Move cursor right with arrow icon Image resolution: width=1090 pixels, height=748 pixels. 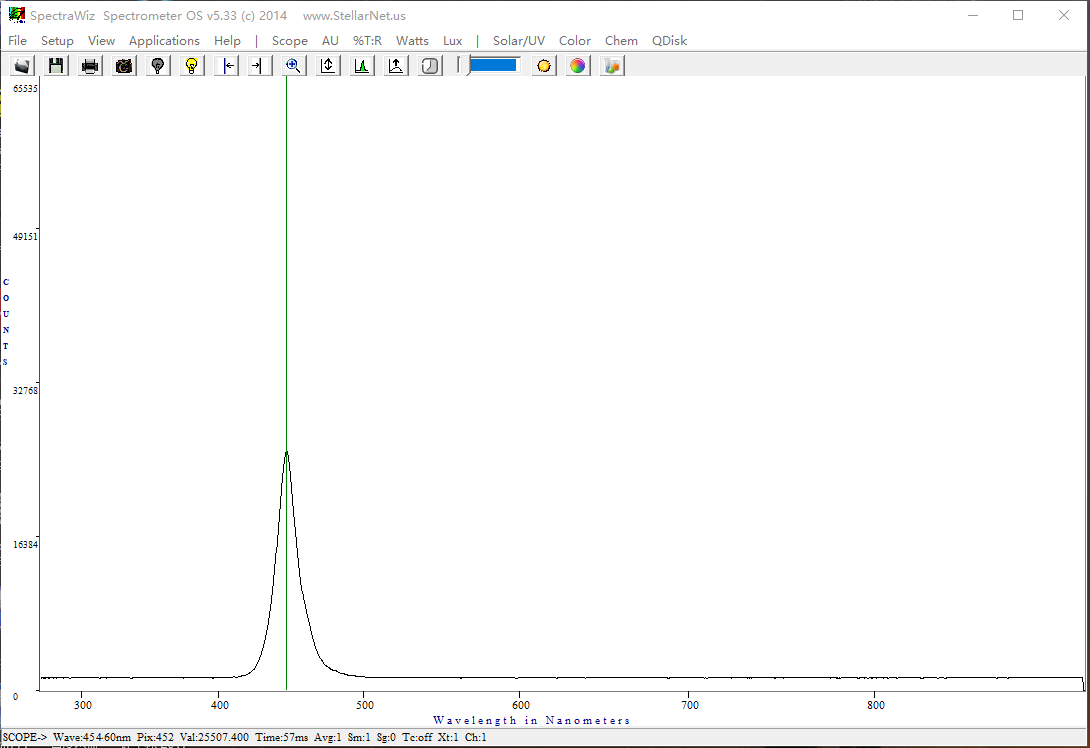[x=259, y=66]
